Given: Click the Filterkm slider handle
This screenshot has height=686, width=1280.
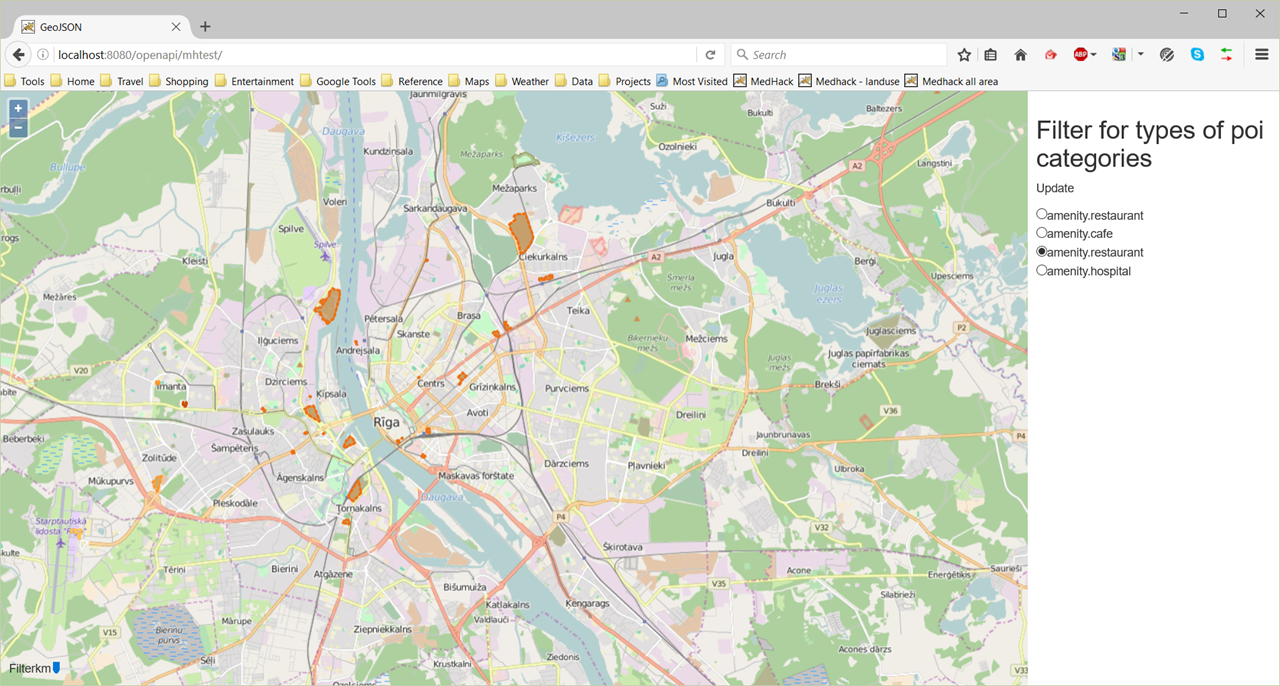Looking at the screenshot, I should [x=57, y=667].
